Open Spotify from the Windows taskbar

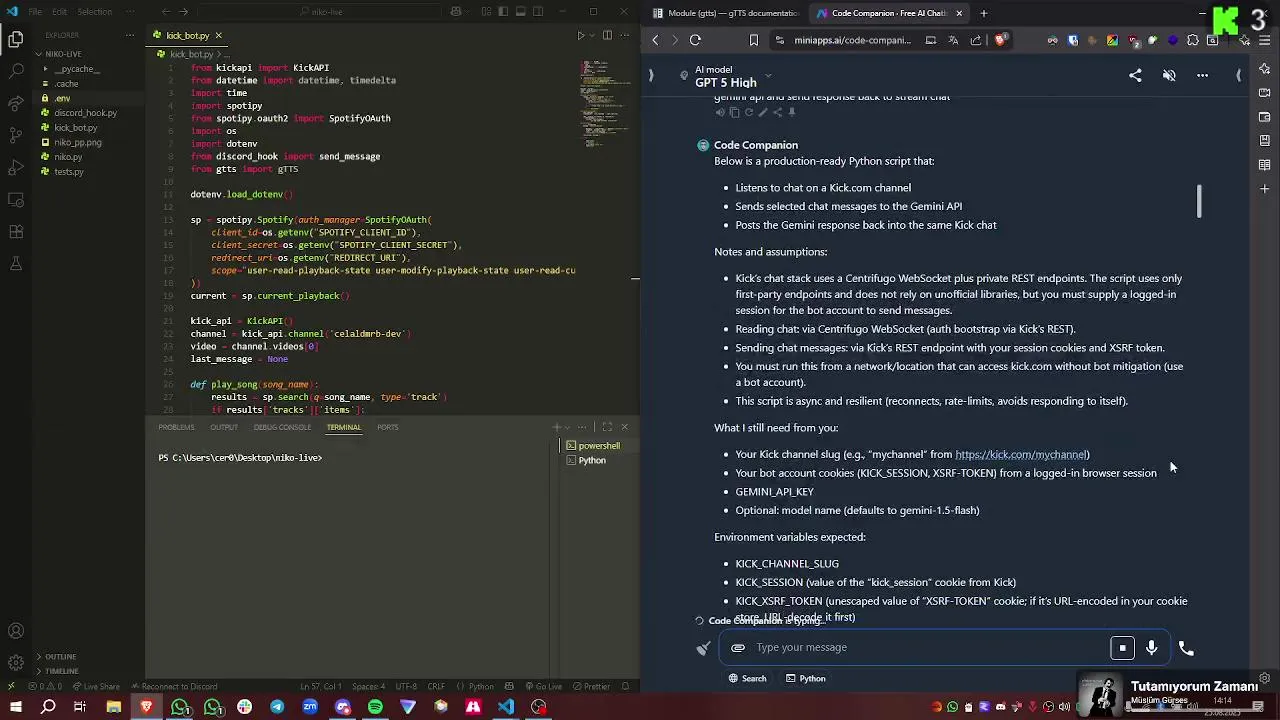click(x=375, y=707)
